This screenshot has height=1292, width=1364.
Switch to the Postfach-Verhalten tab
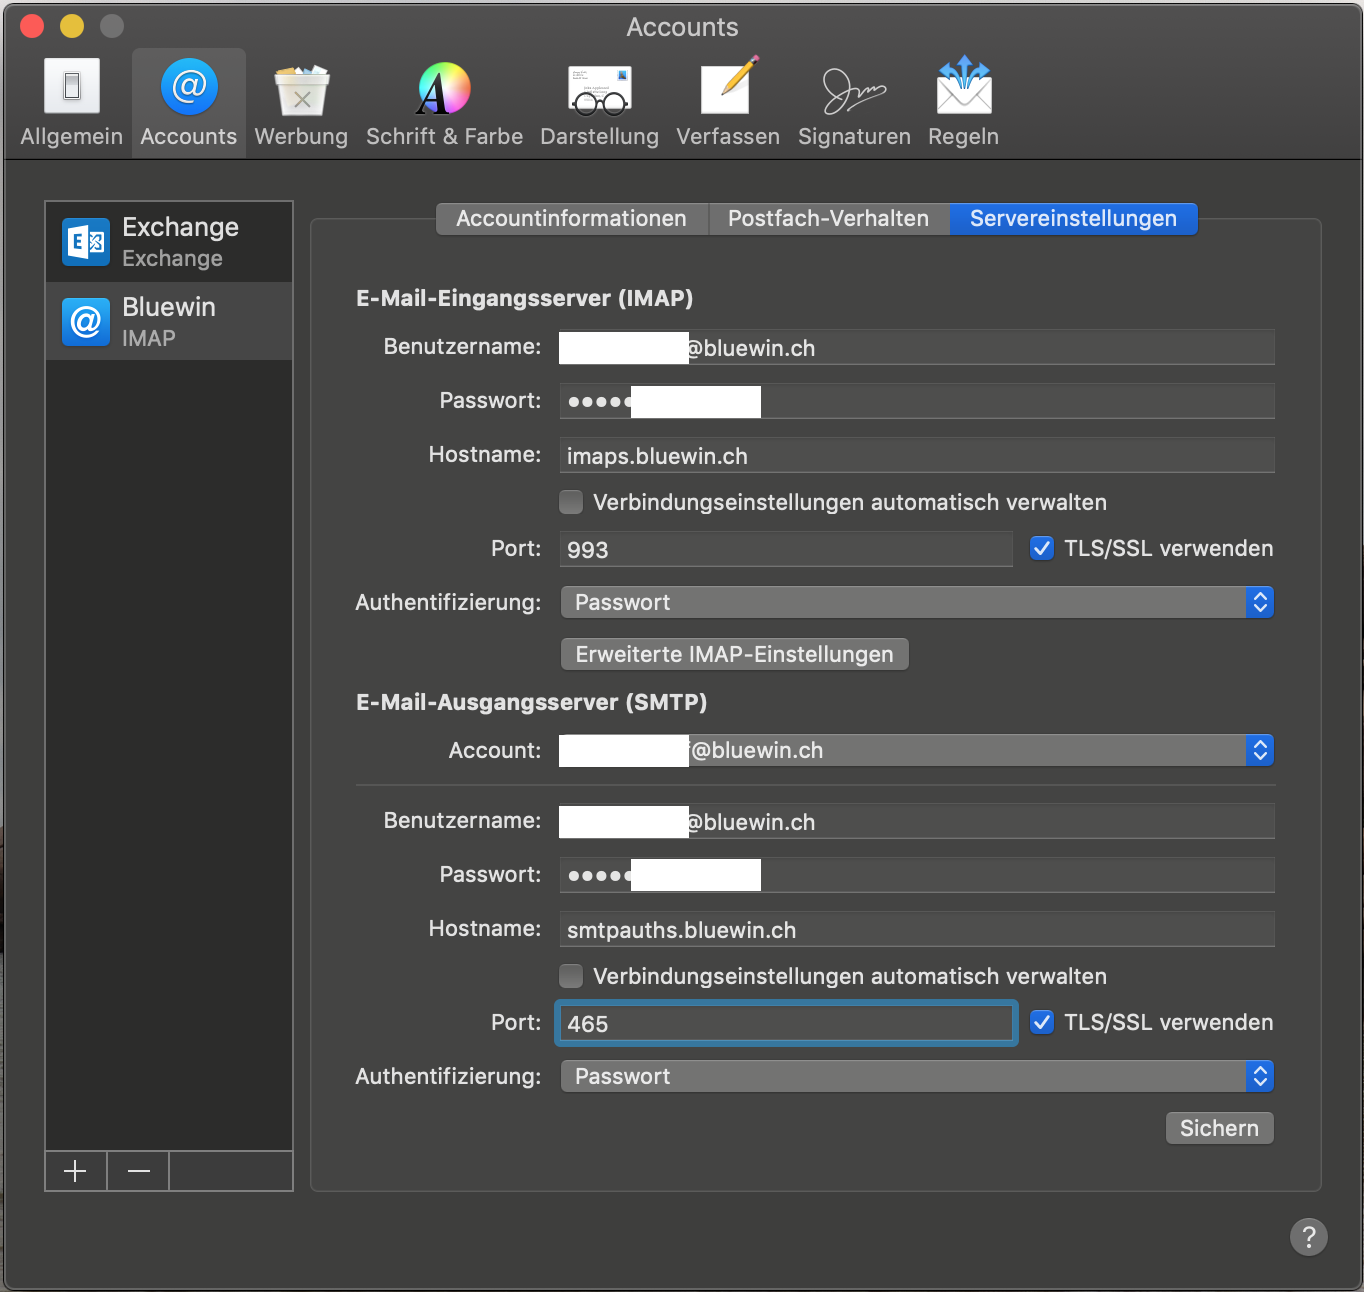pyautogui.click(x=828, y=218)
